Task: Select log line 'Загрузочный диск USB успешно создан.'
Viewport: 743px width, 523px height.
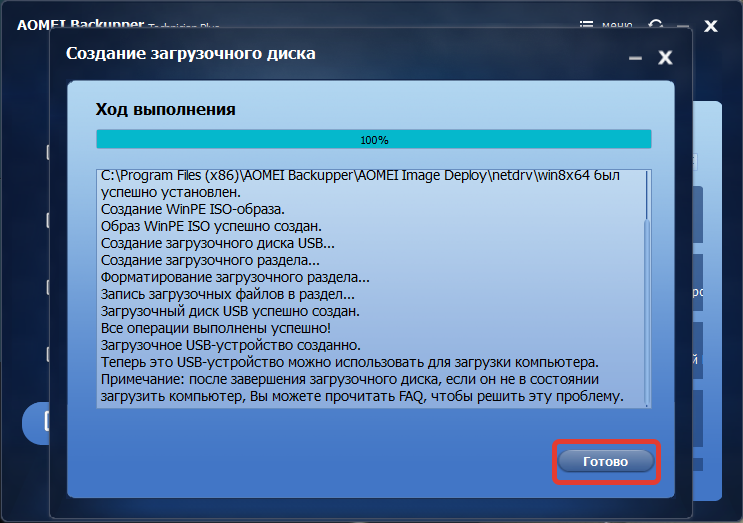Action: pyautogui.click(x=230, y=312)
